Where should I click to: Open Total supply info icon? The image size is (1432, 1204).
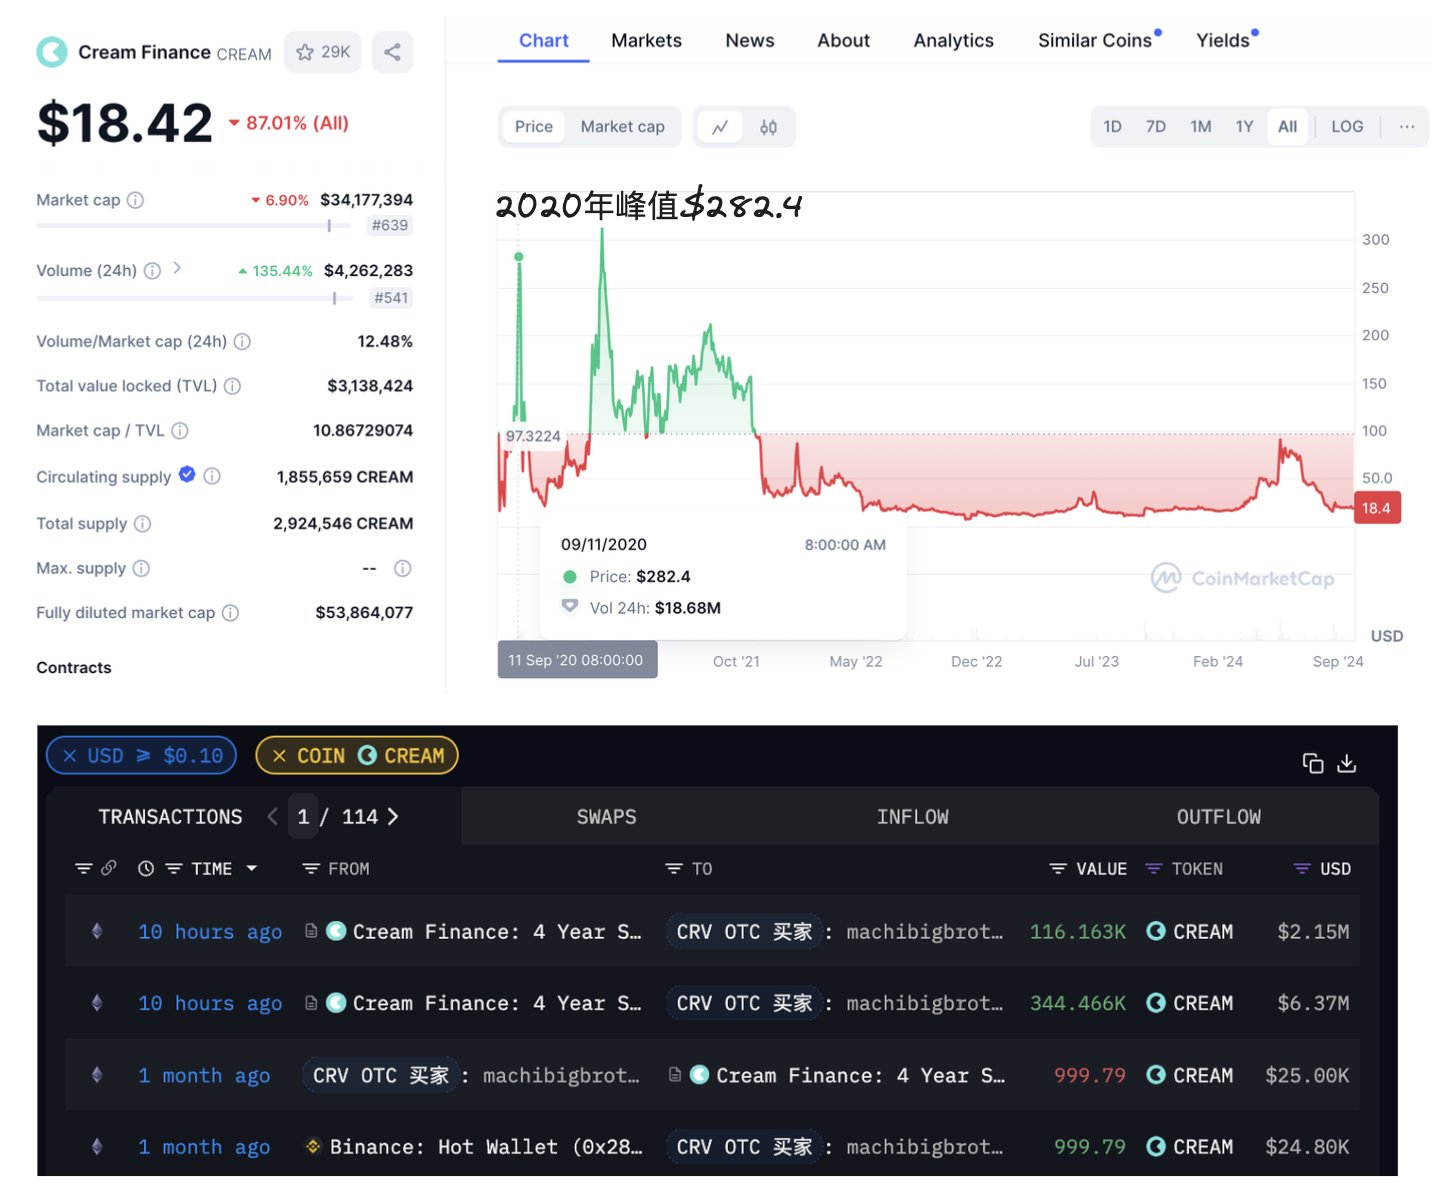click(142, 524)
